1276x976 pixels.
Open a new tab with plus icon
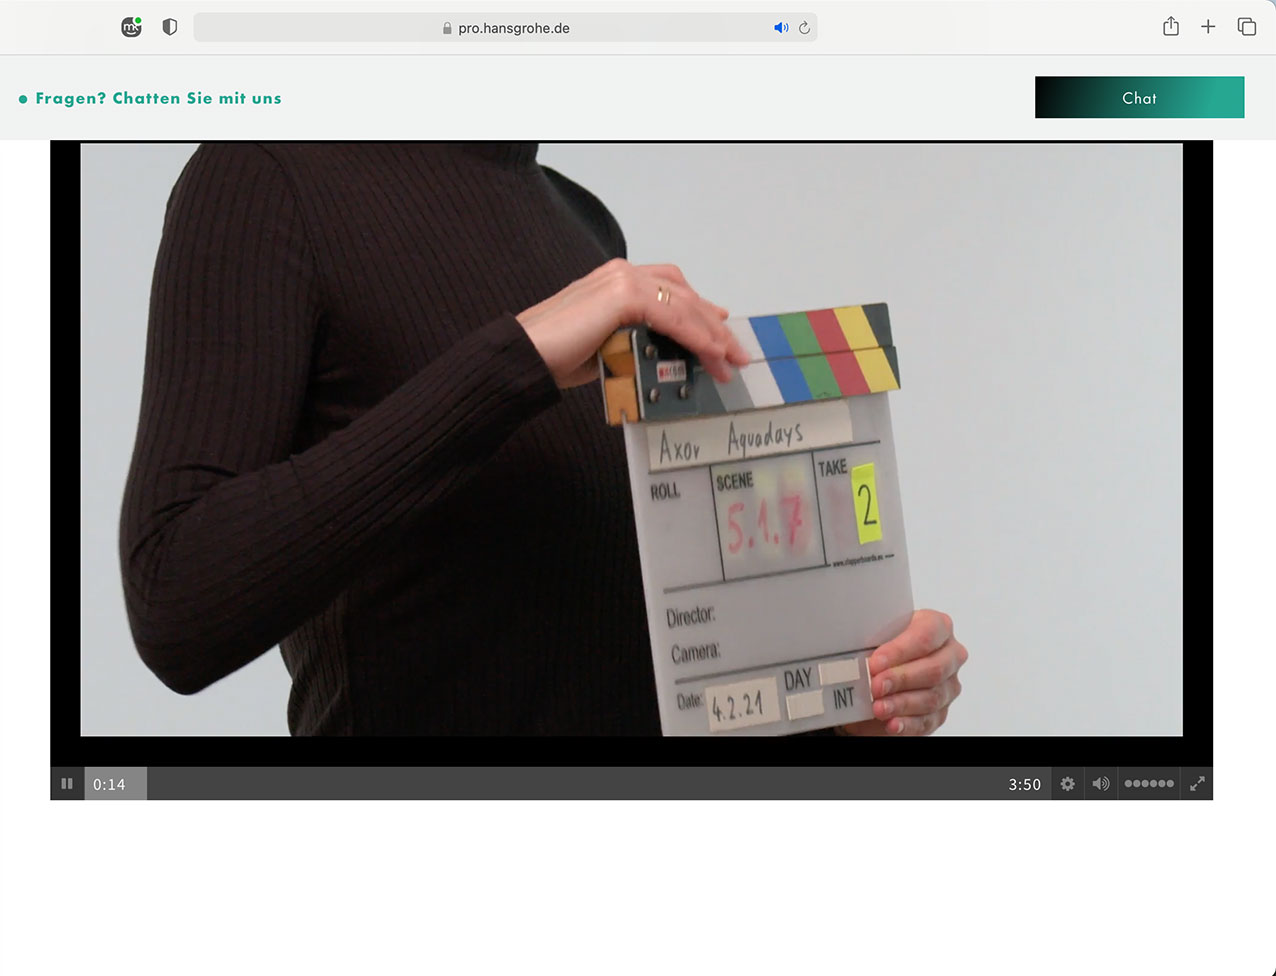click(x=1208, y=27)
